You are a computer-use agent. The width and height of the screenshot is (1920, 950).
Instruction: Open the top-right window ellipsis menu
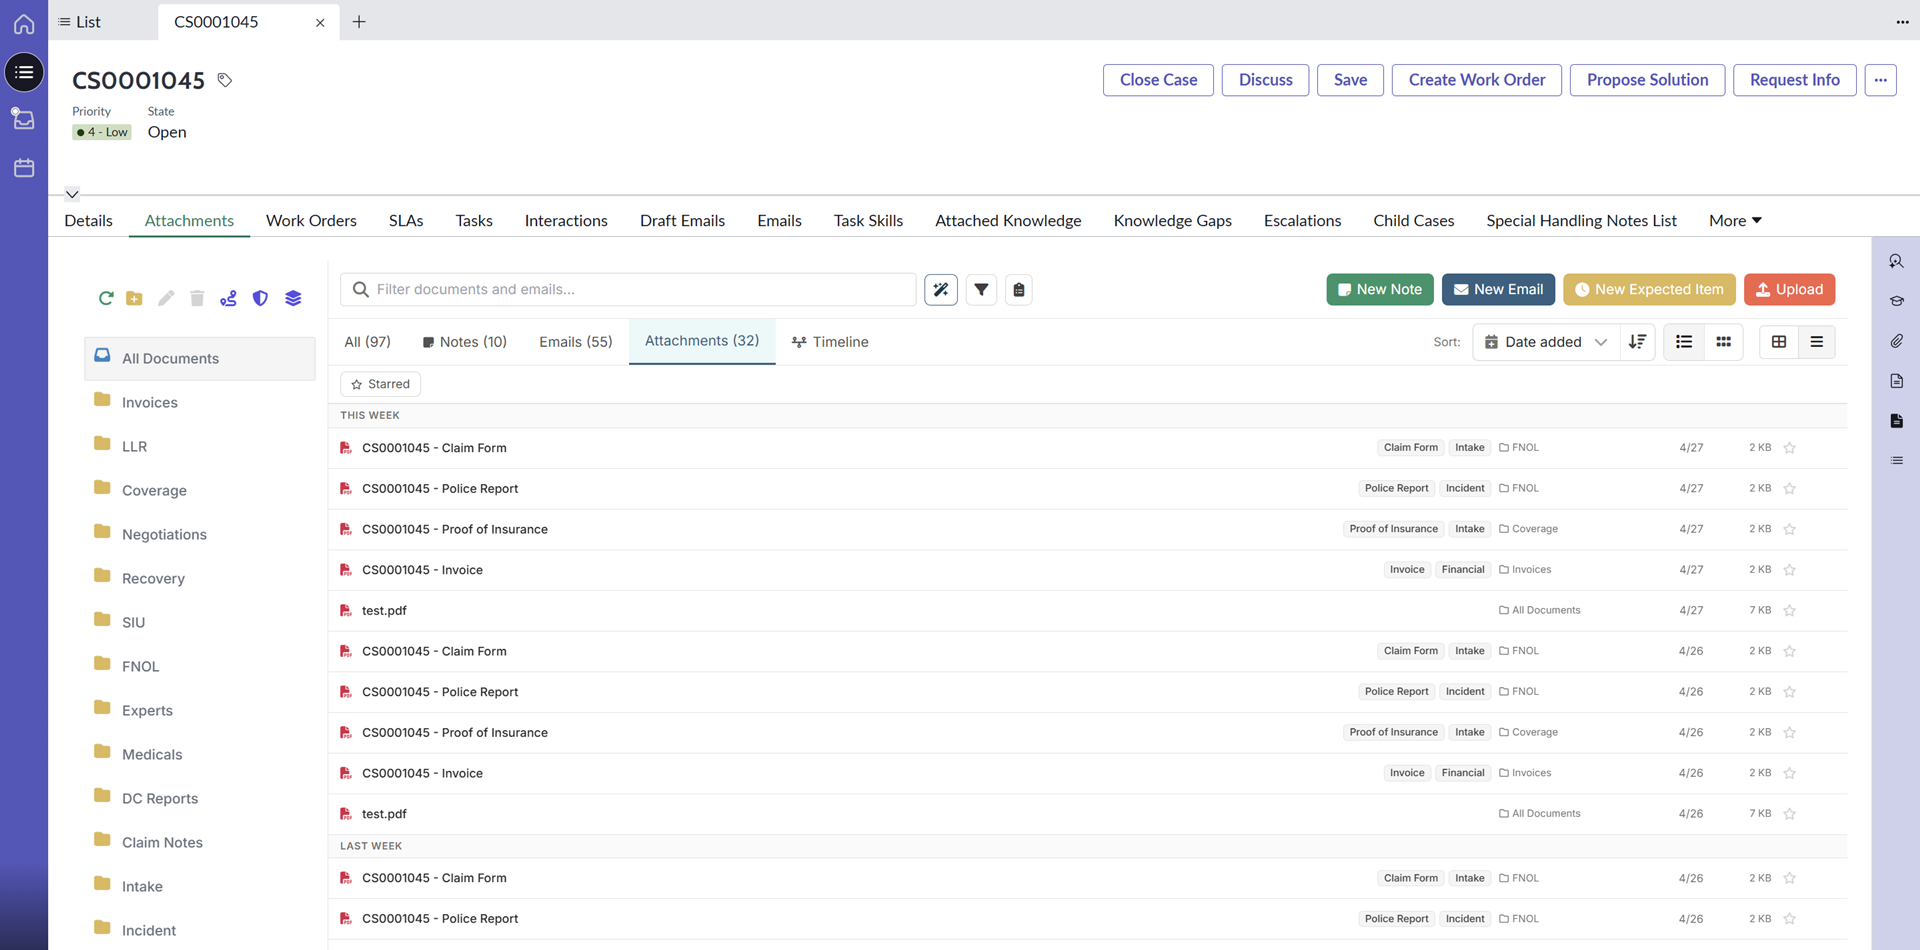click(x=1902, y=21)
